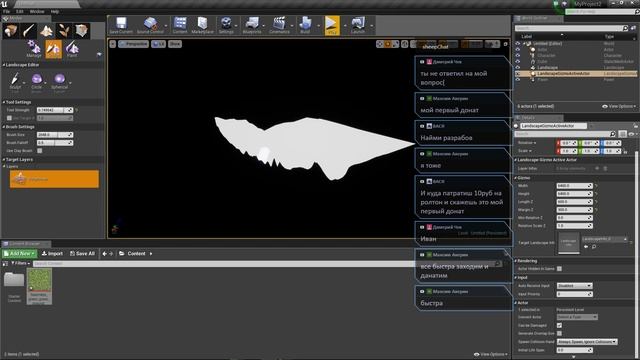Click the World Outliner search magnifier icon
The height and width of the screenshot is (360, 640).
click(x=625, y=28)
